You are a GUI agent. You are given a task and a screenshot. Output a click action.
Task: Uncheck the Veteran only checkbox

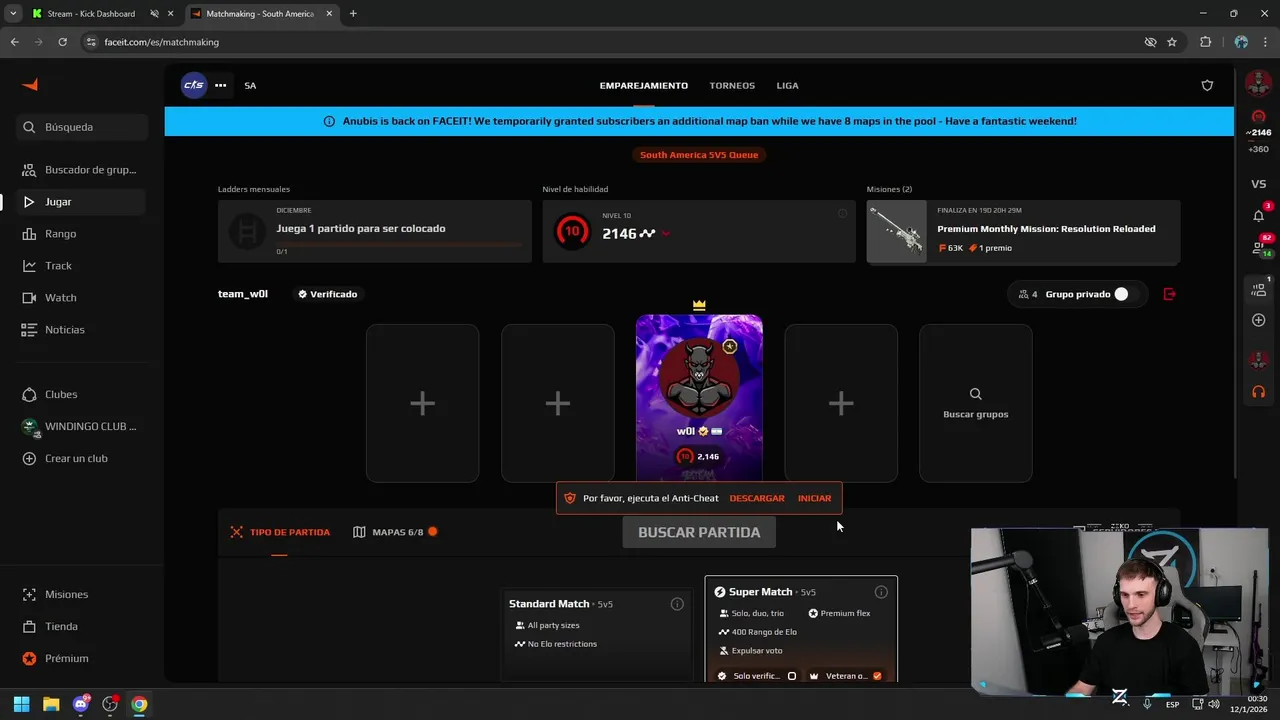click(x=877, y=676)
